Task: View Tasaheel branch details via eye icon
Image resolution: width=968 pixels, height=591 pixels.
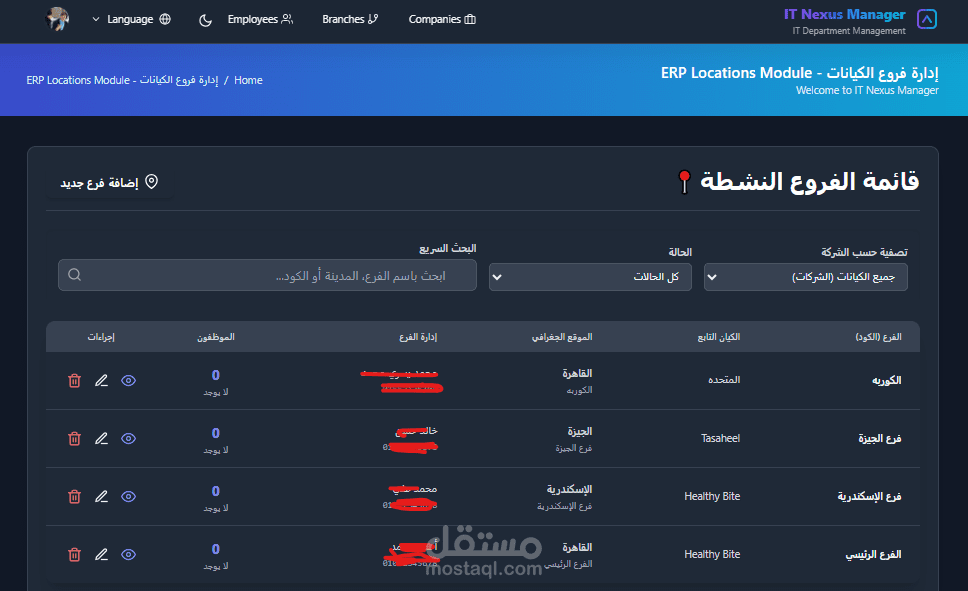Action: (128, 438)
